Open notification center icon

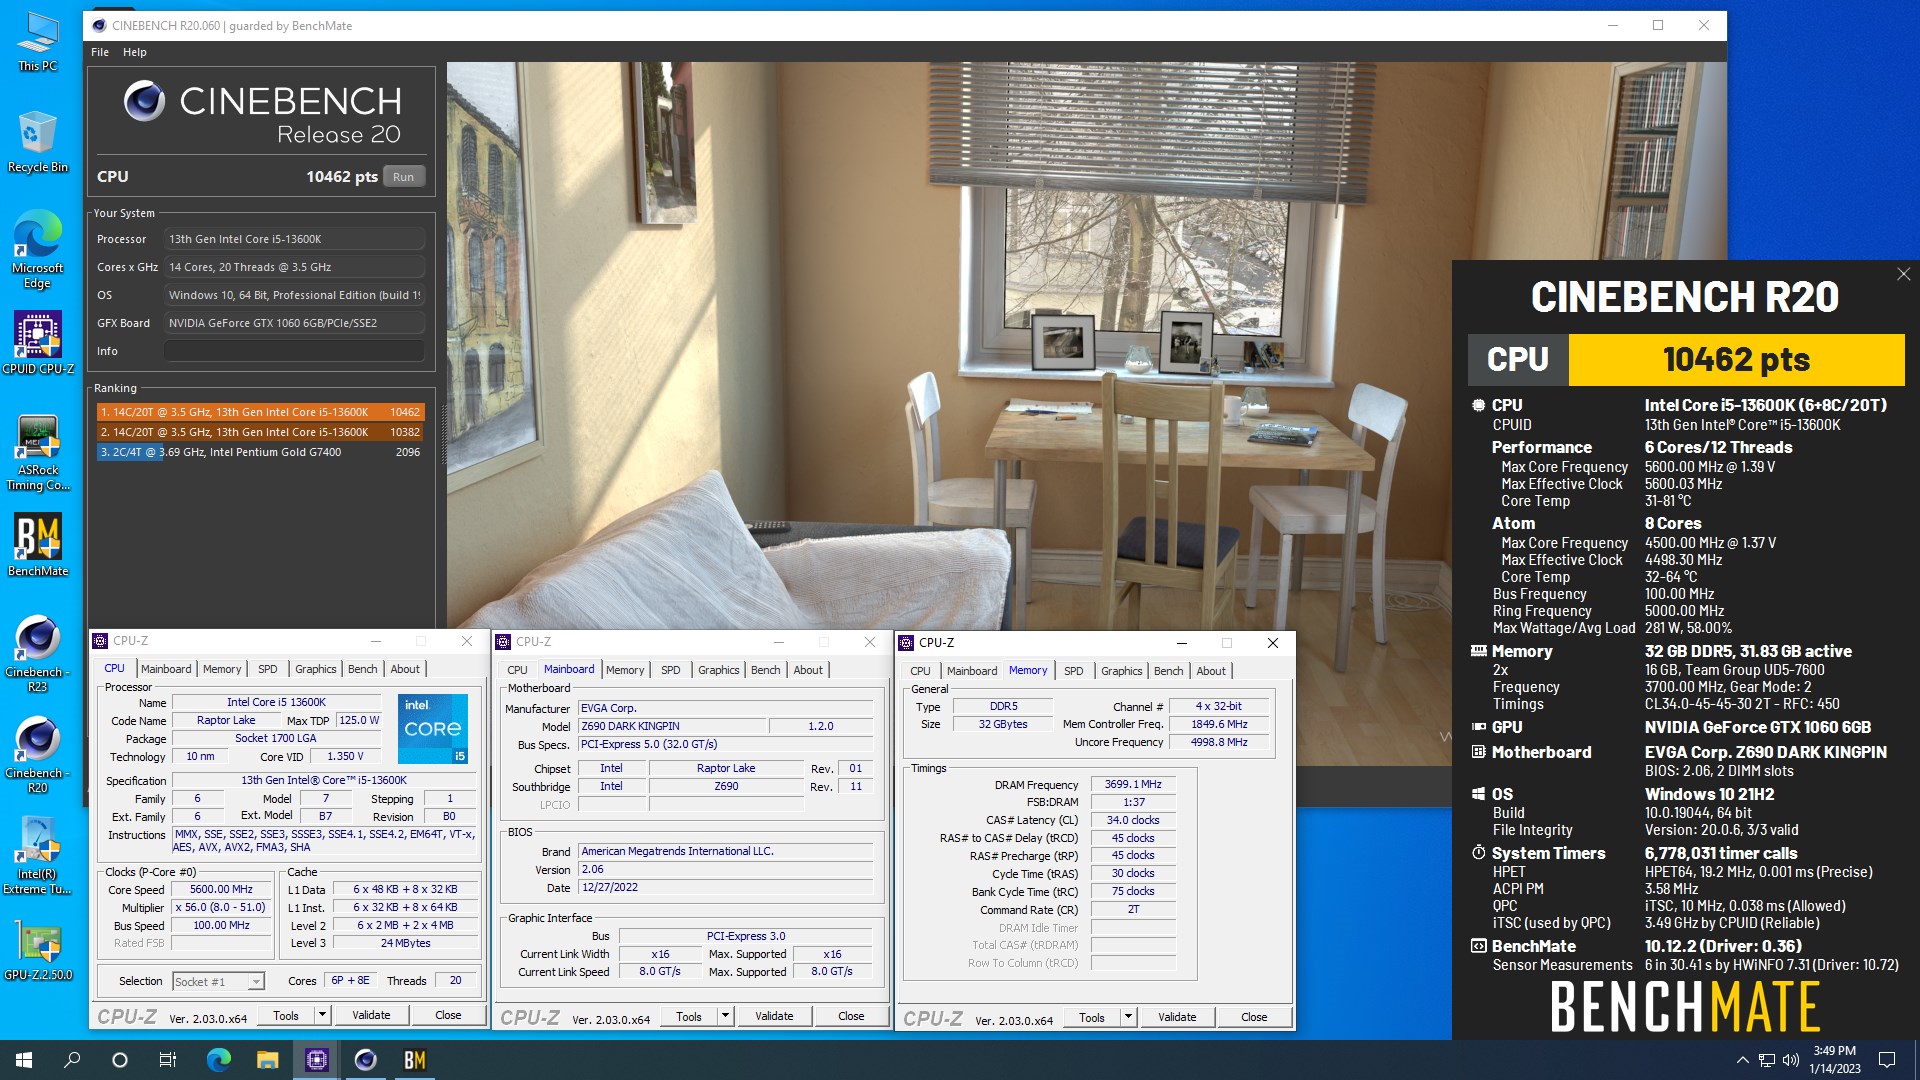[1887, 1060]
